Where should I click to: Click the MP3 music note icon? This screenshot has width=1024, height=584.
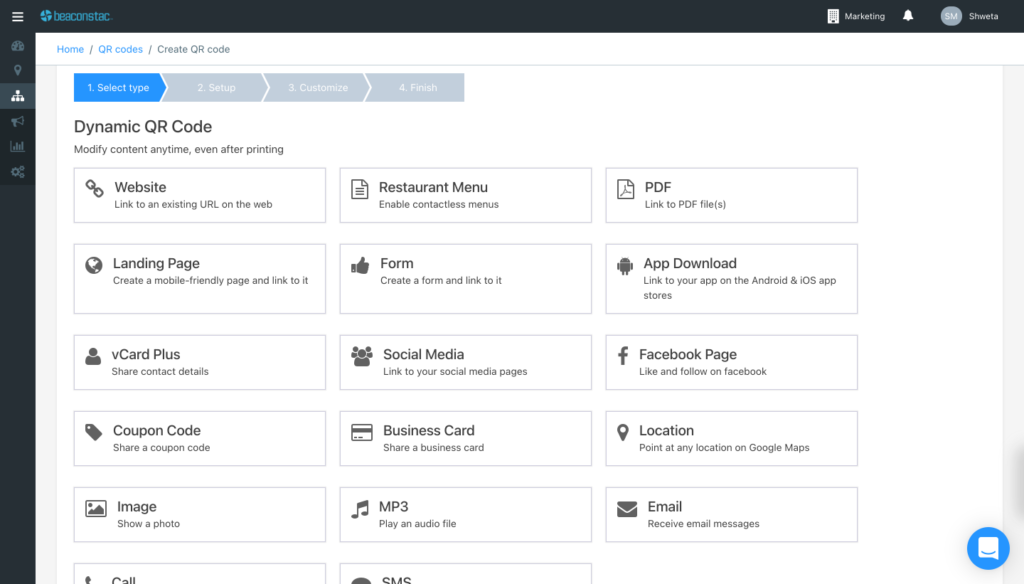[x=360, y=509]
